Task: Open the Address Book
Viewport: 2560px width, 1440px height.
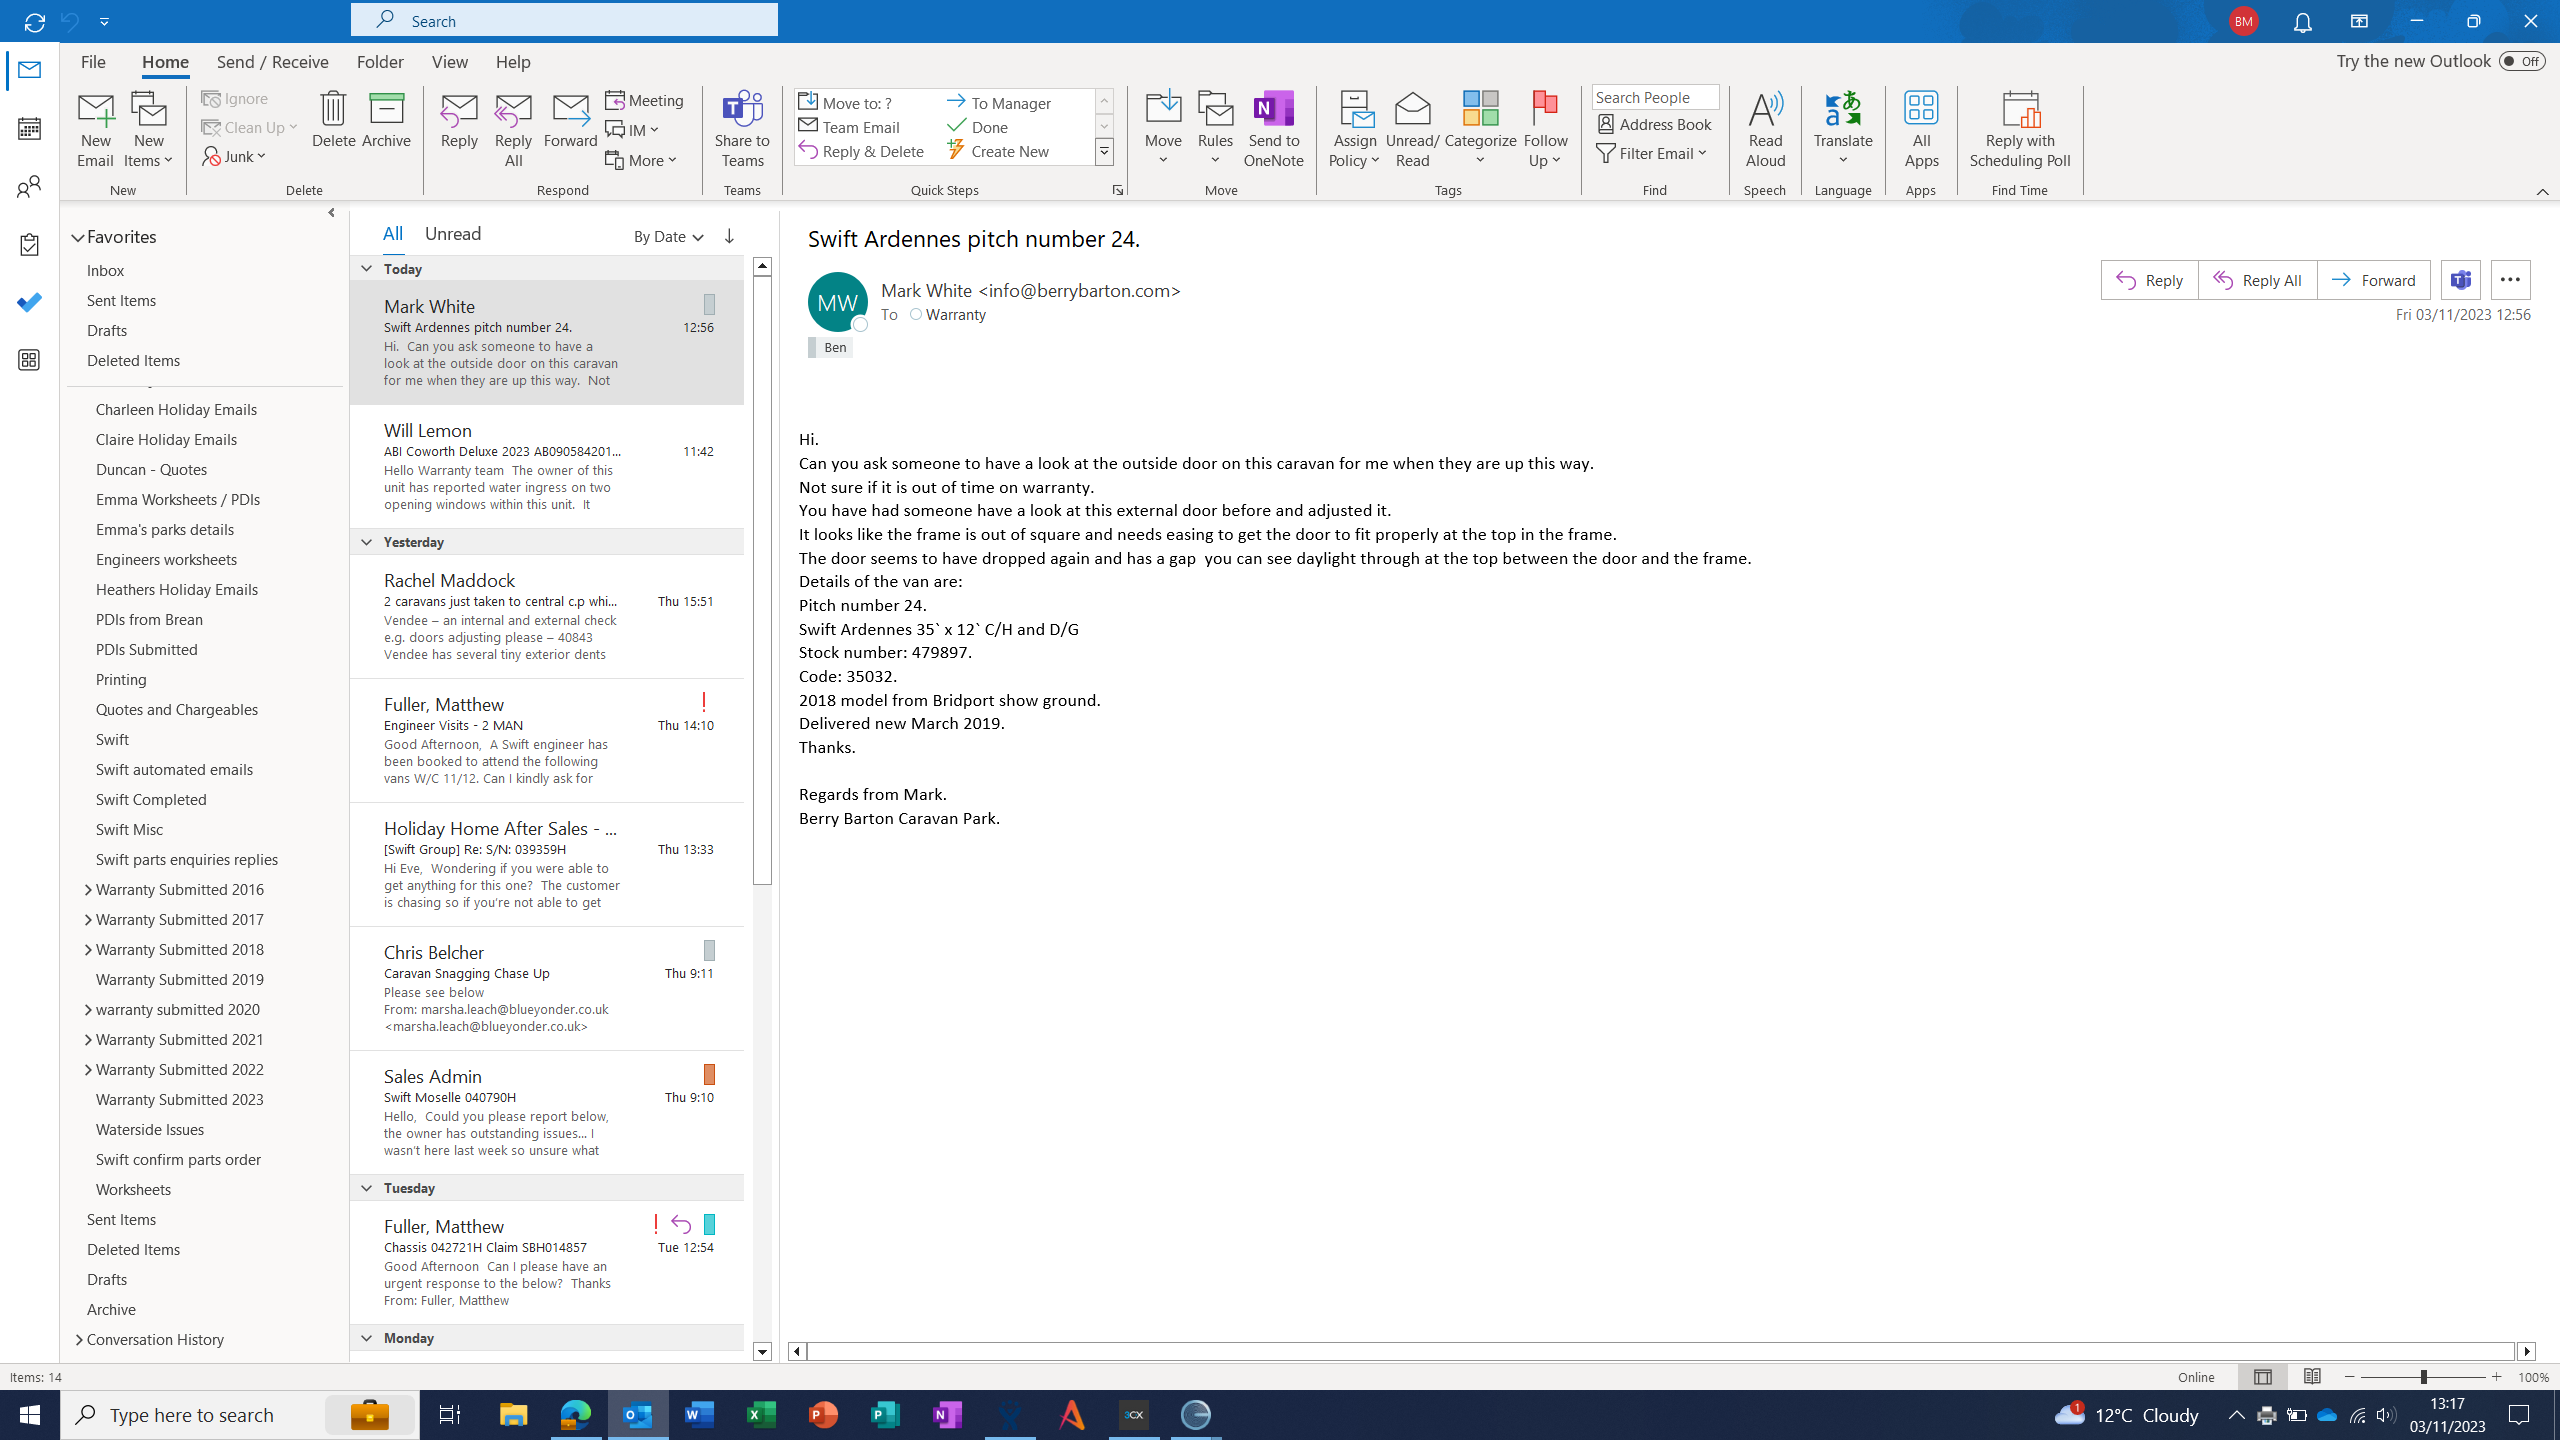Action: point(1655,124)
